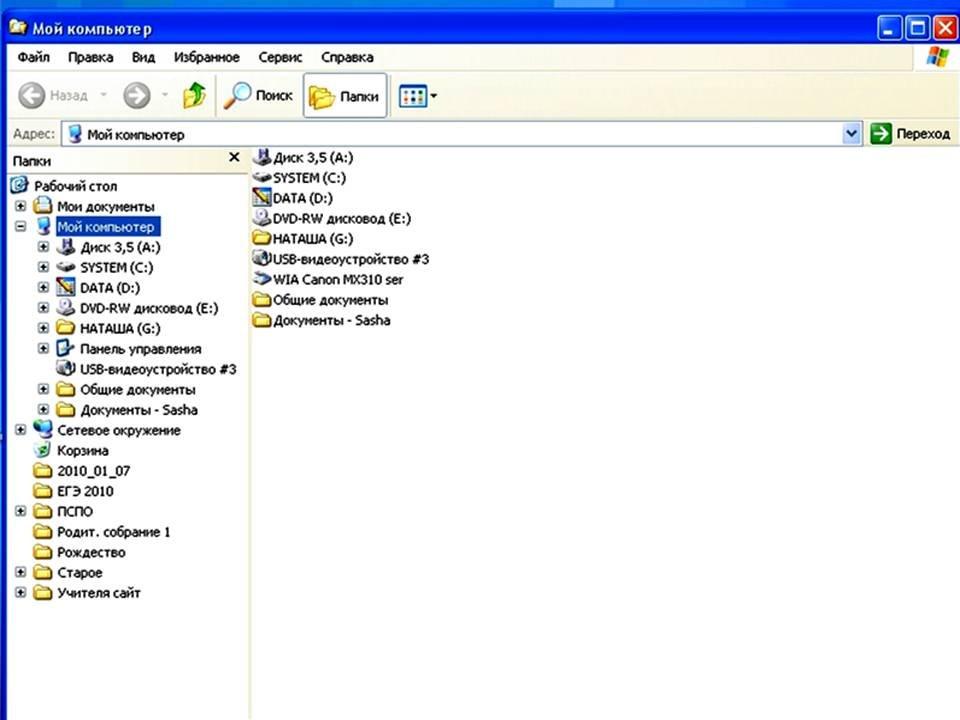Collapse the Мой компьютер tree node
960x720 pixels.
pyautogui.click(x=20, y=227)
